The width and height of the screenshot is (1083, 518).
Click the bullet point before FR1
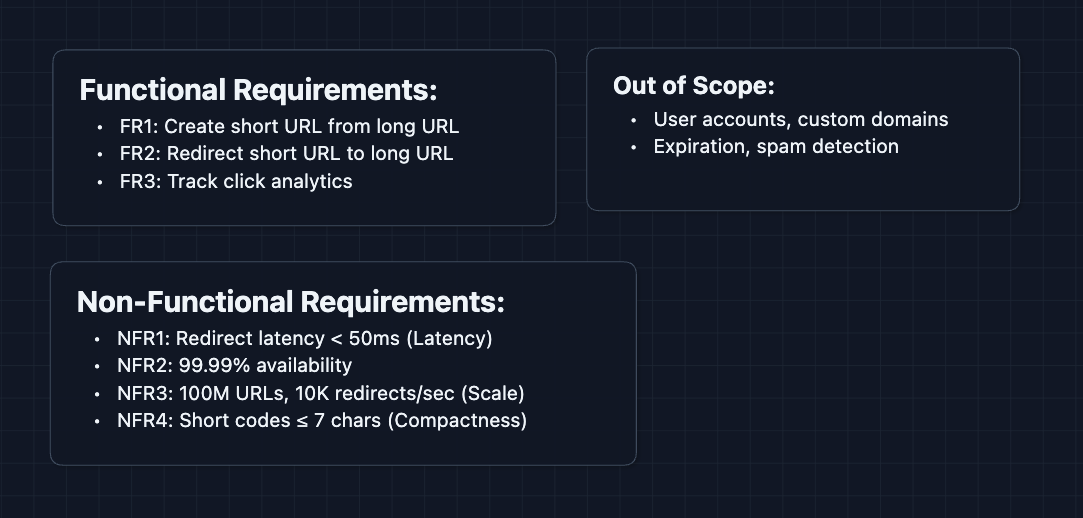click(99, 128)
